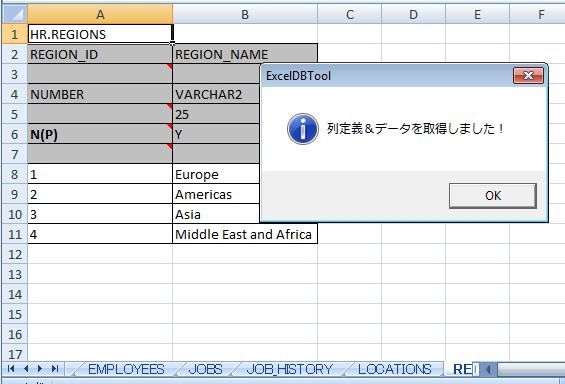The height and width of the screenshot is (384, 565).
Task: Click the Y cell in row 6
Action: click(216, 134)
